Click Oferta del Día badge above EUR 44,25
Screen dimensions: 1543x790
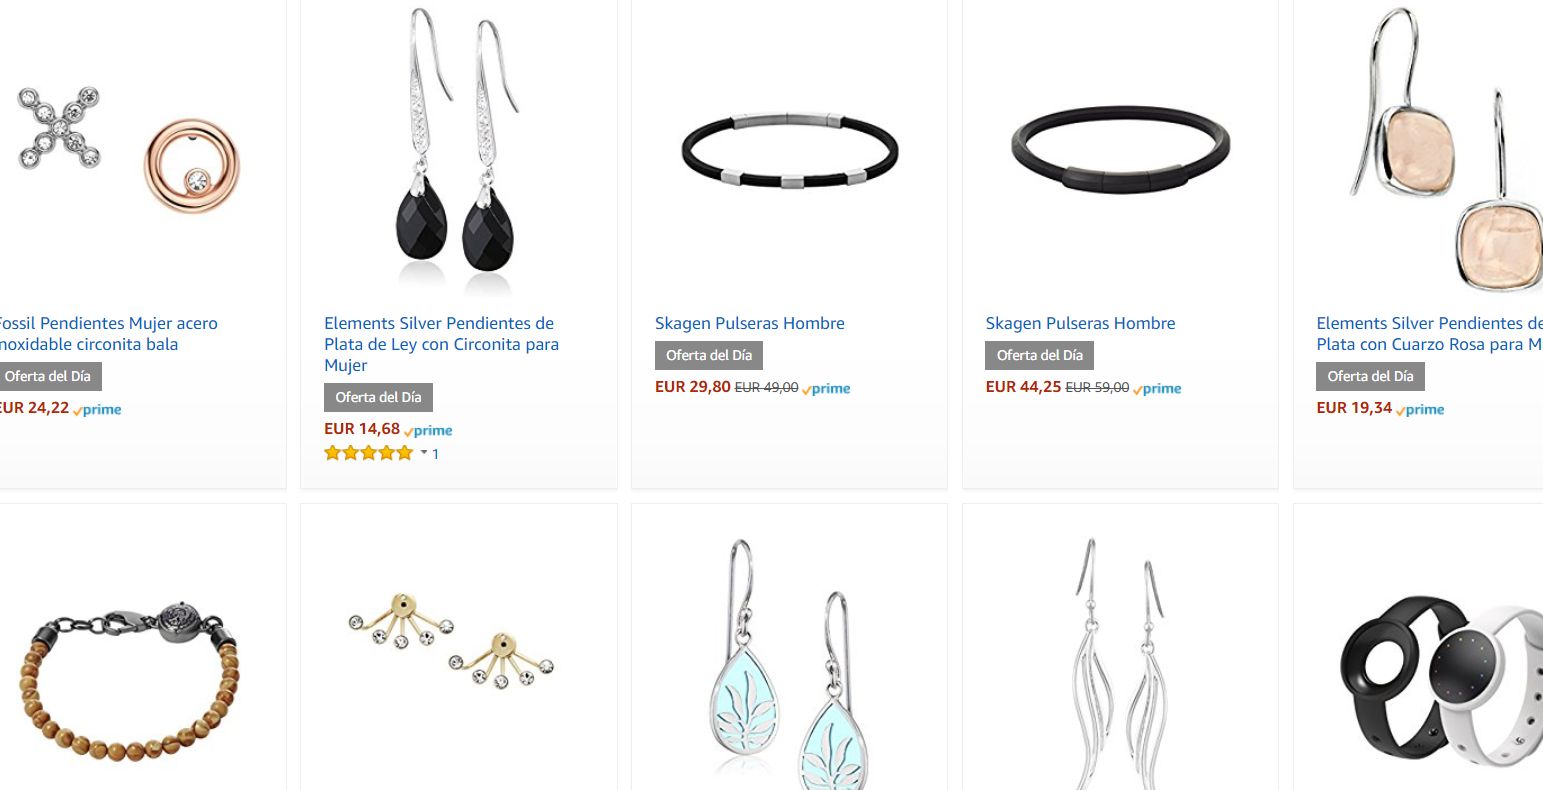click(x=1040, y=355)
